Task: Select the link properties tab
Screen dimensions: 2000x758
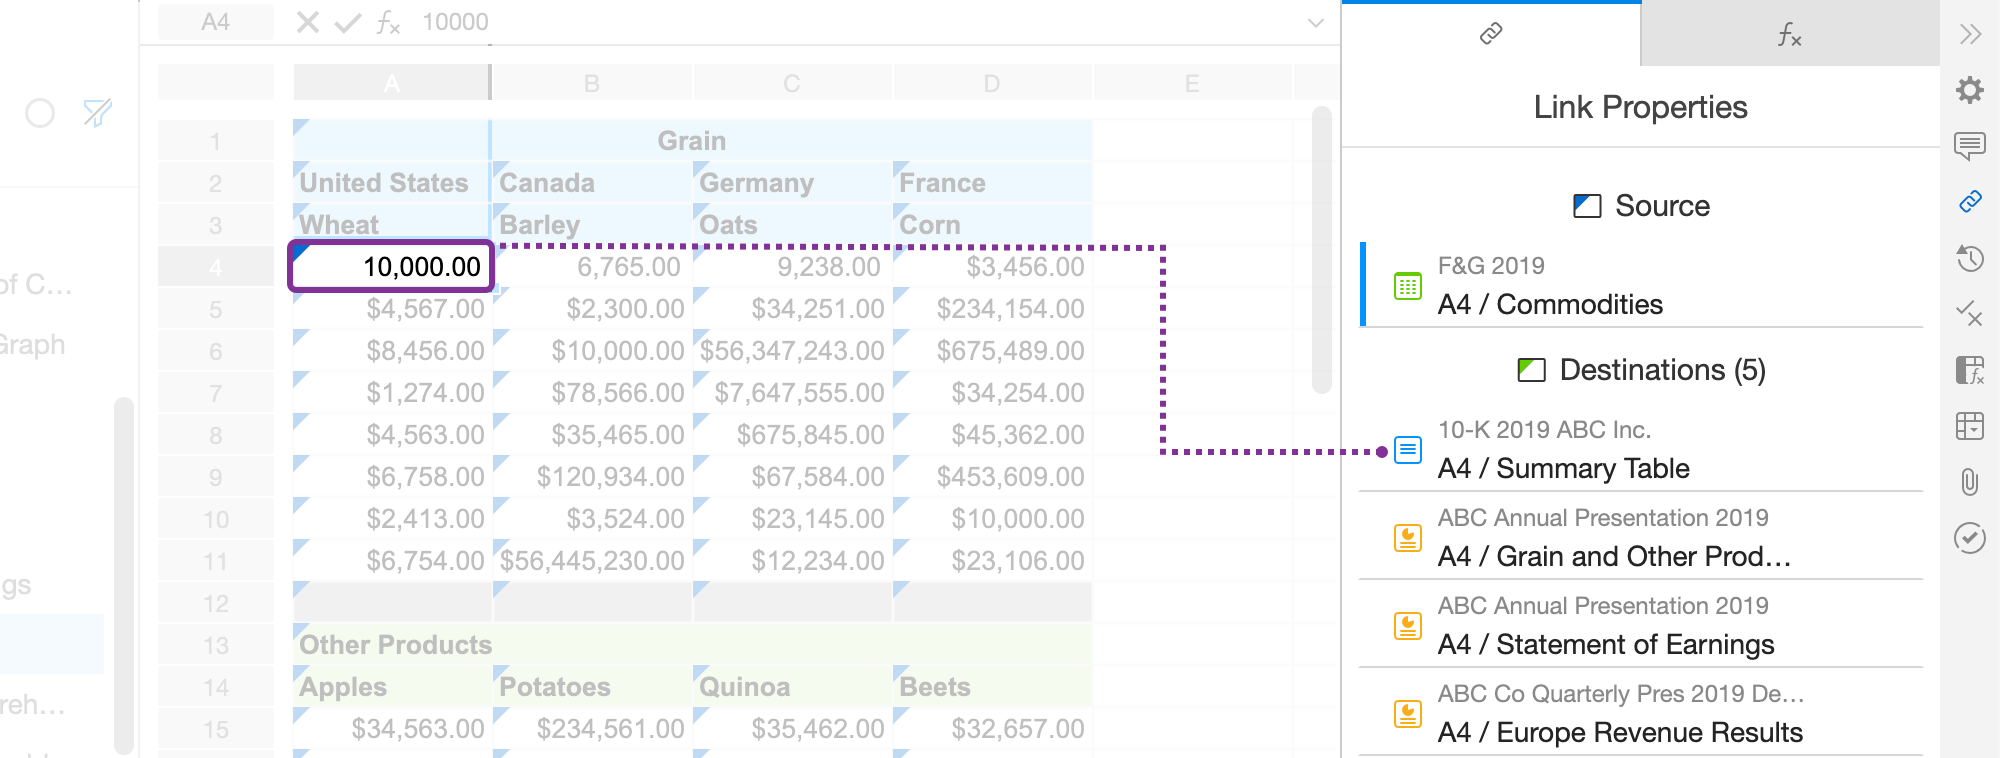Action: coord(1491,34)
